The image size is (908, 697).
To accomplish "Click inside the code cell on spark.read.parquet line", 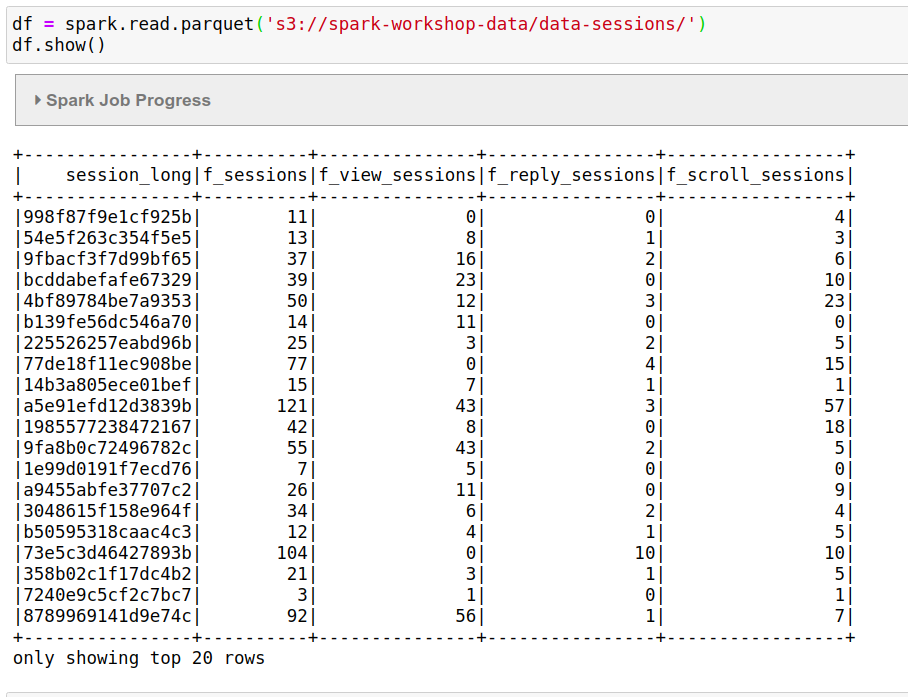I will click(x=359, y=24).
